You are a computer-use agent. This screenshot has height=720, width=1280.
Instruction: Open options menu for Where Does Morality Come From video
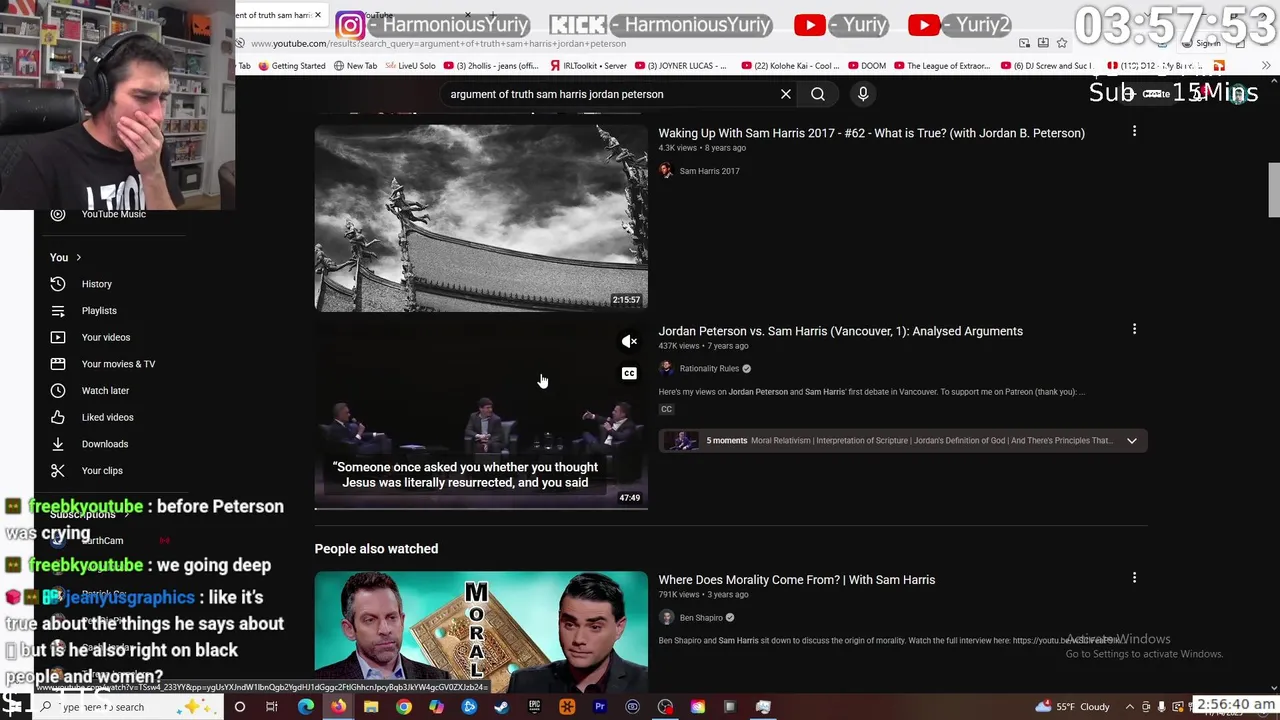pos(1134,578)
